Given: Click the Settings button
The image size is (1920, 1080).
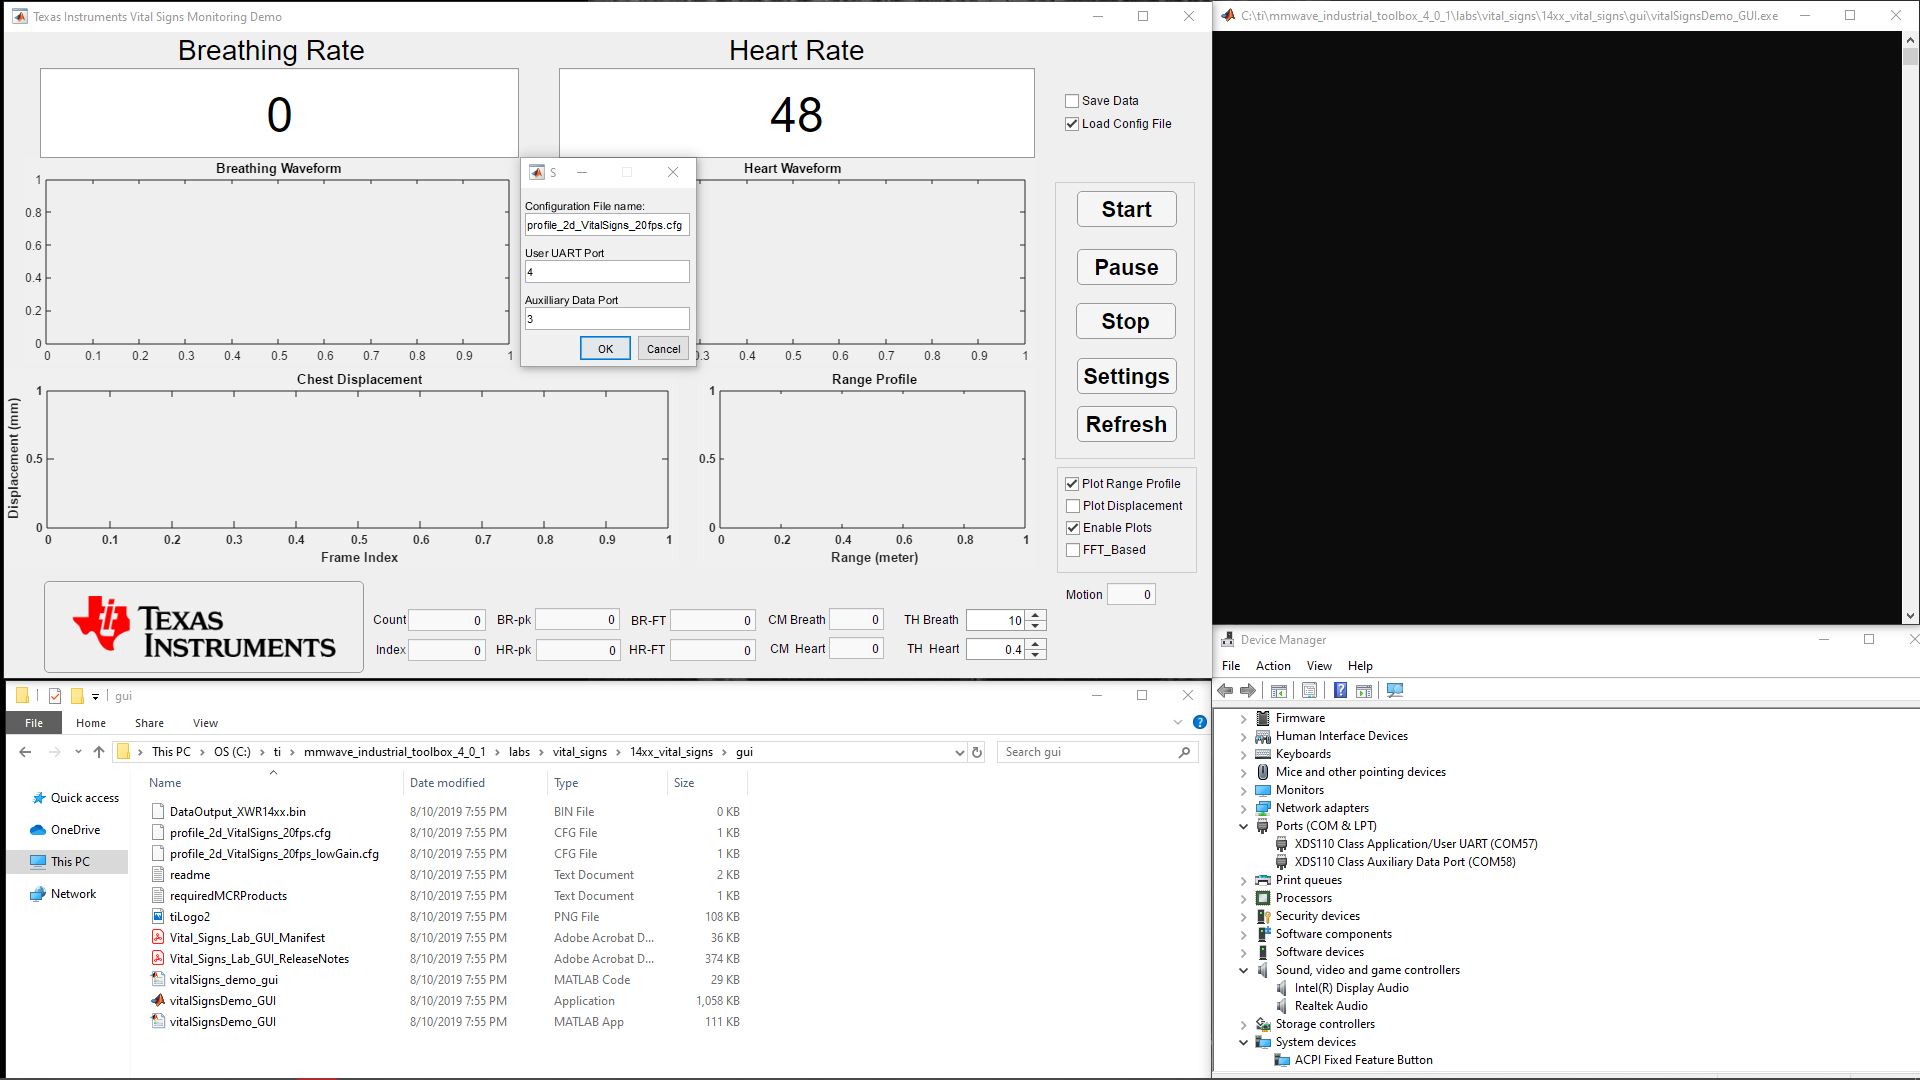Looking at the screenshot, I should point(1126,377).
